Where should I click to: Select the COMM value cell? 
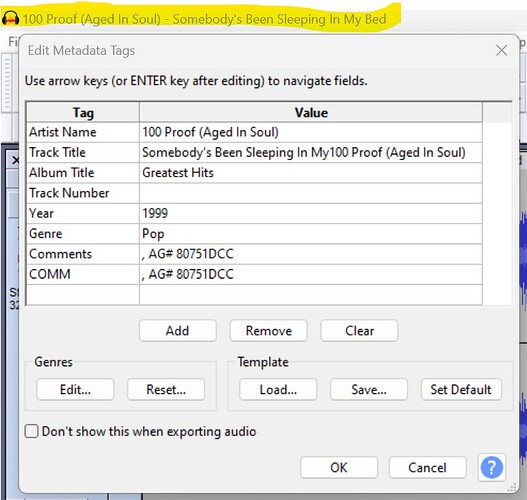(x=311, y=275)
